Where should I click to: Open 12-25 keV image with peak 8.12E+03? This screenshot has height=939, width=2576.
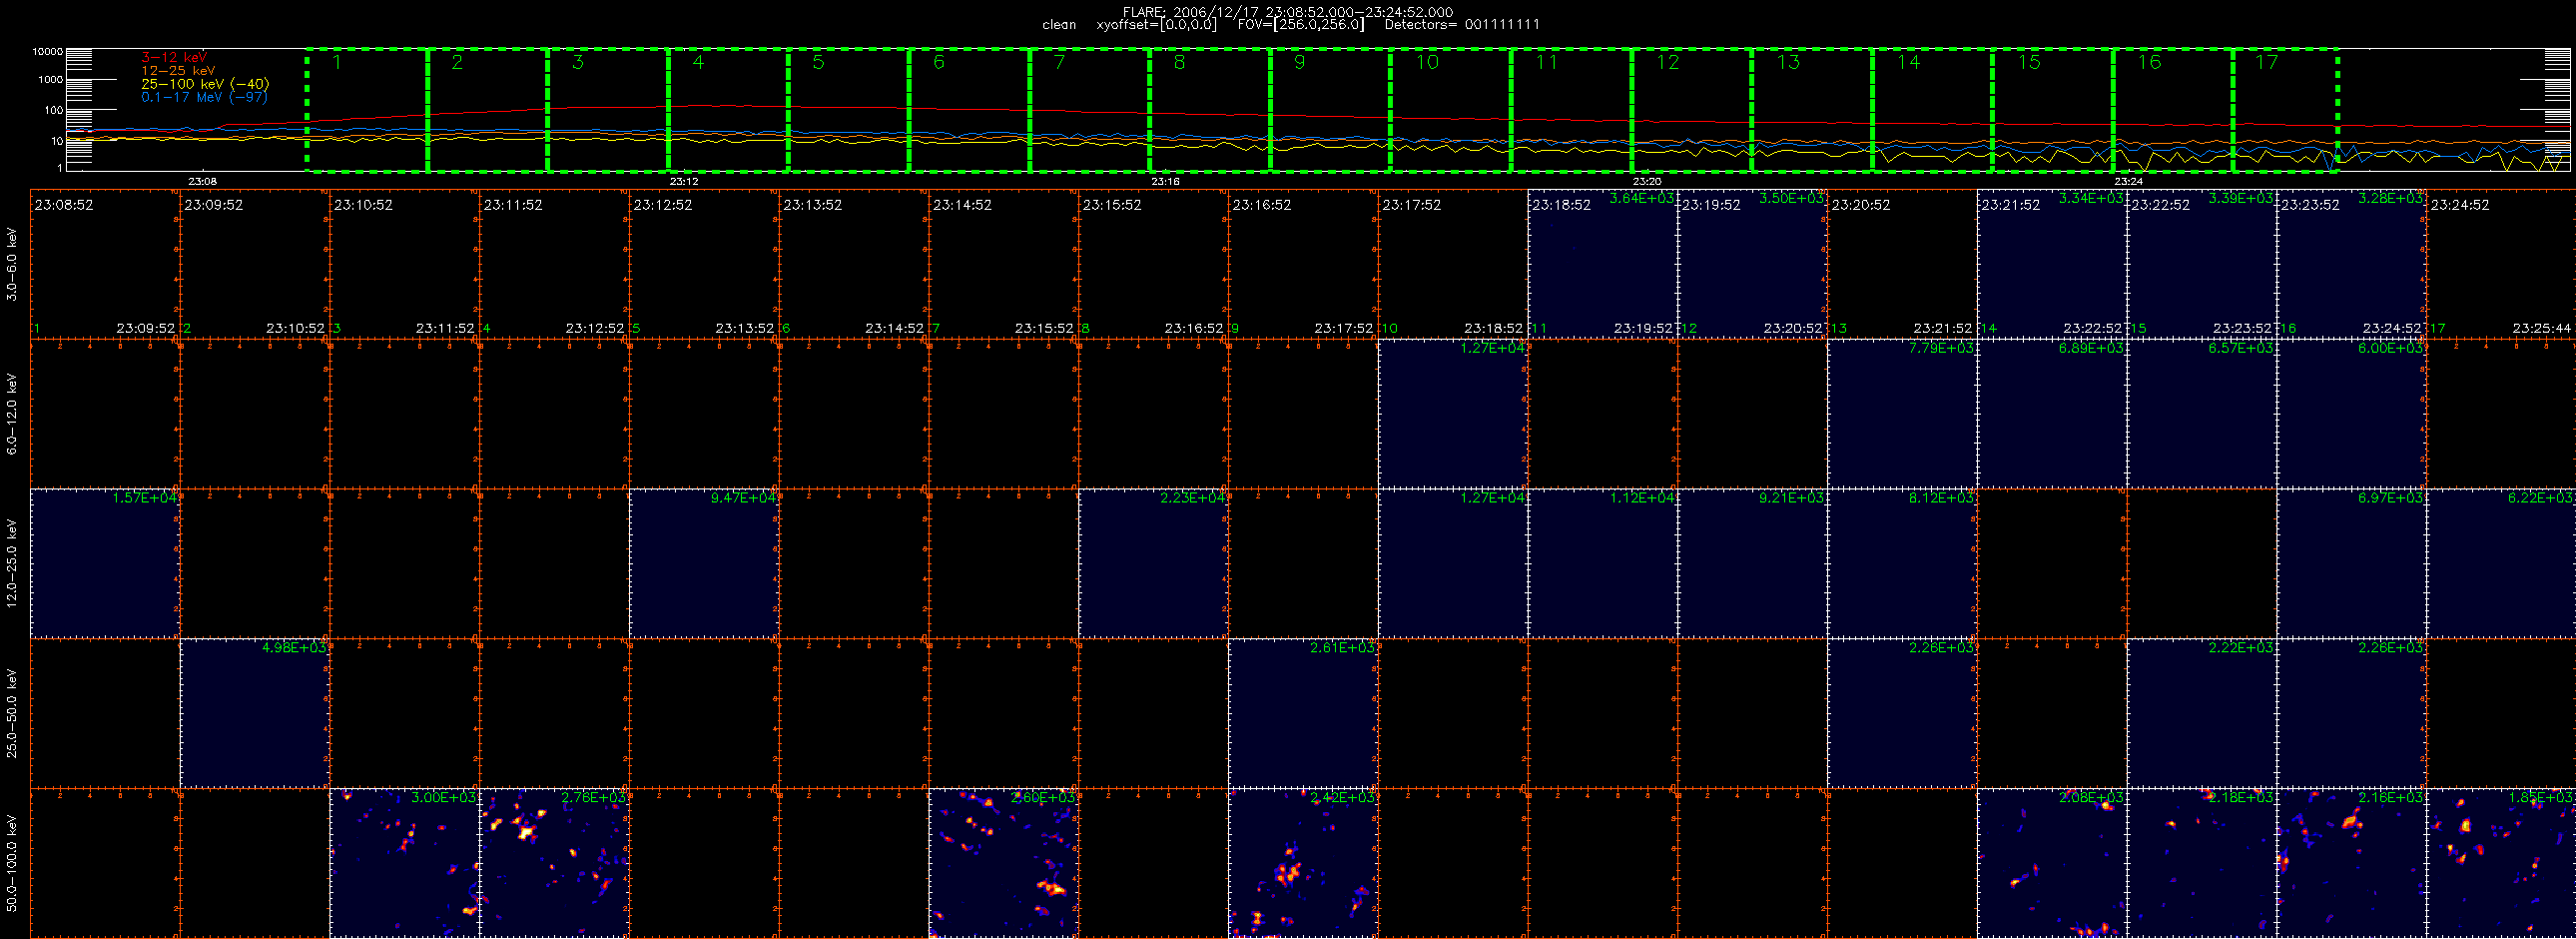tap(1903, 563)
